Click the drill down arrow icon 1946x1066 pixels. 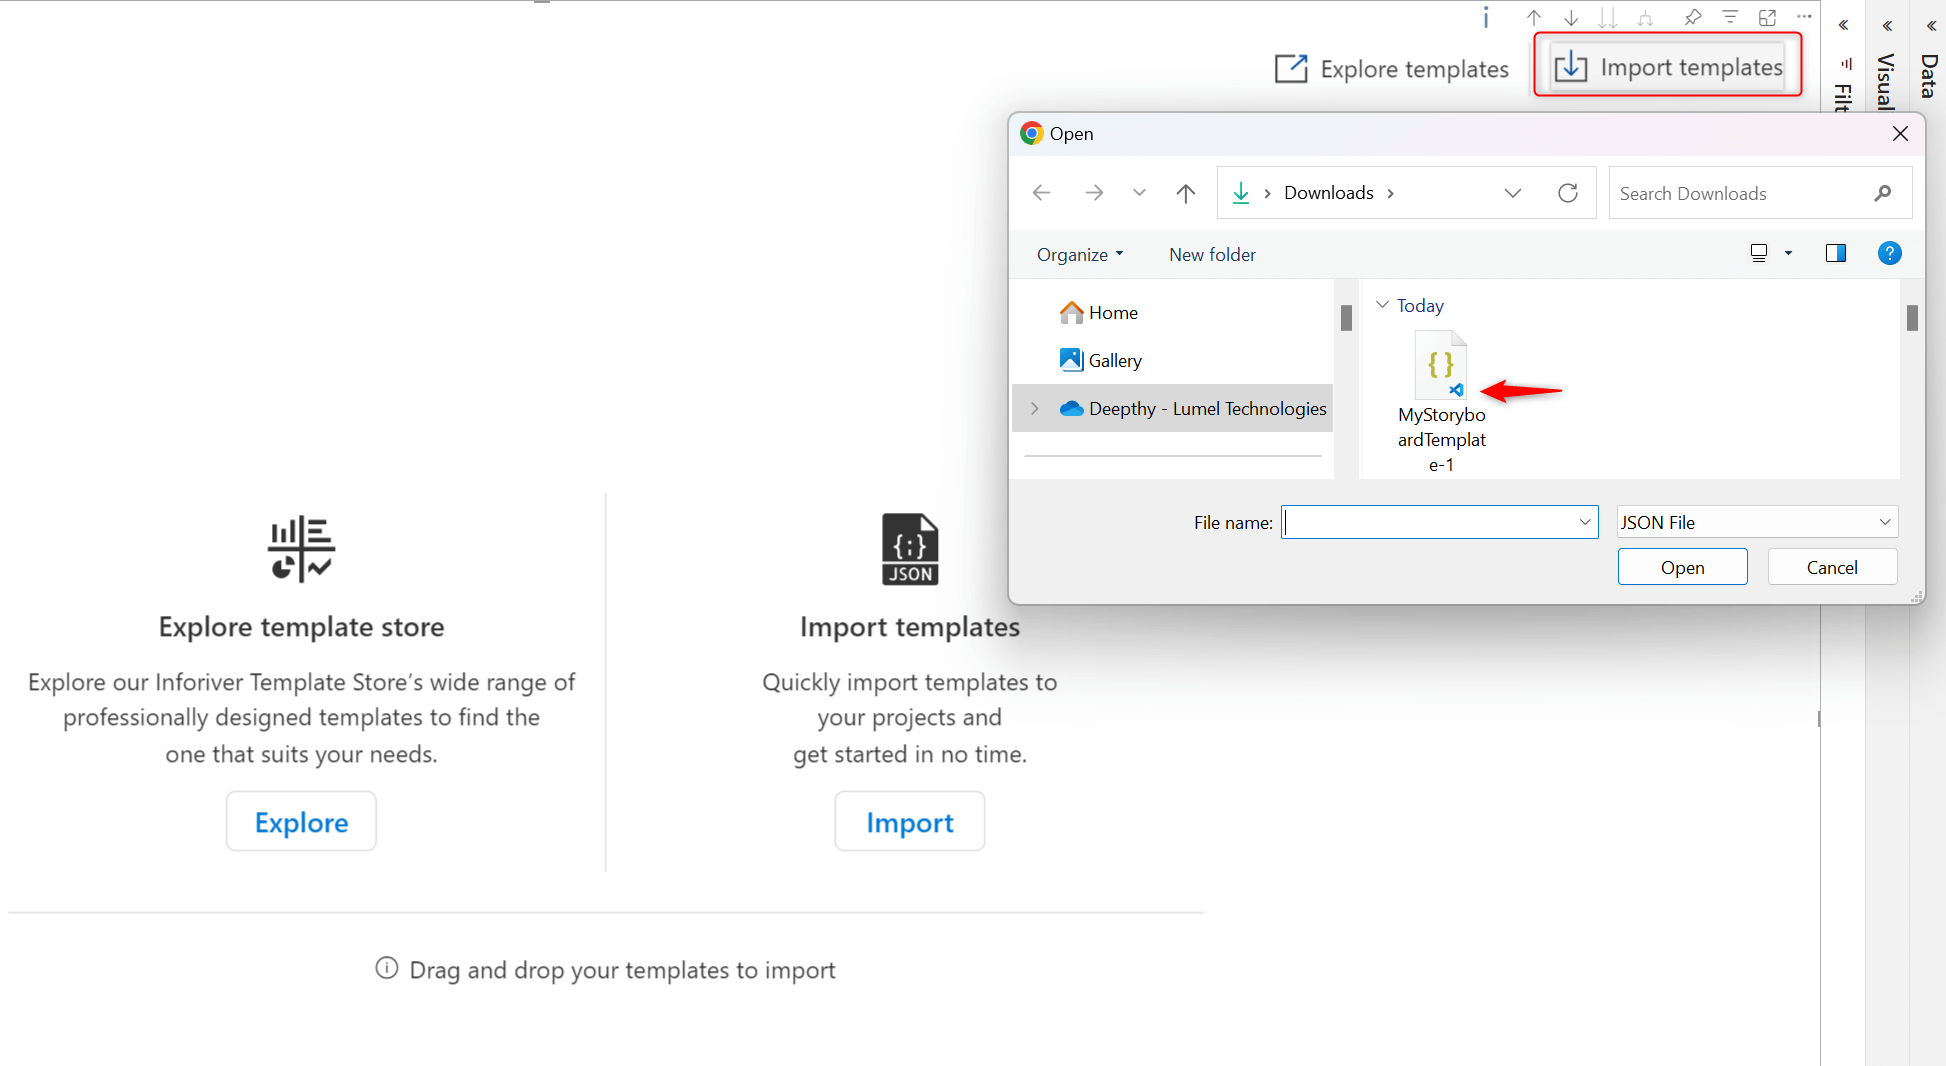click(1571, 17)
